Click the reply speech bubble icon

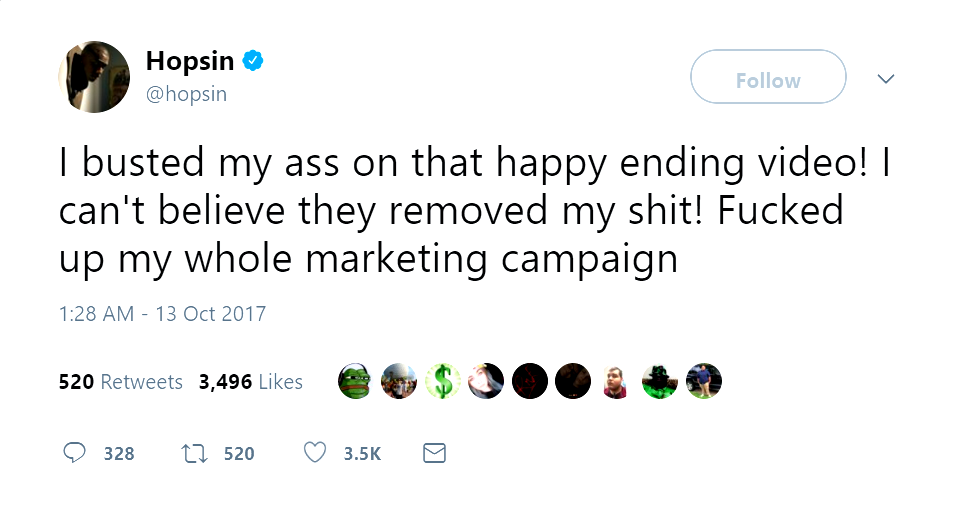tap(75, 453)
